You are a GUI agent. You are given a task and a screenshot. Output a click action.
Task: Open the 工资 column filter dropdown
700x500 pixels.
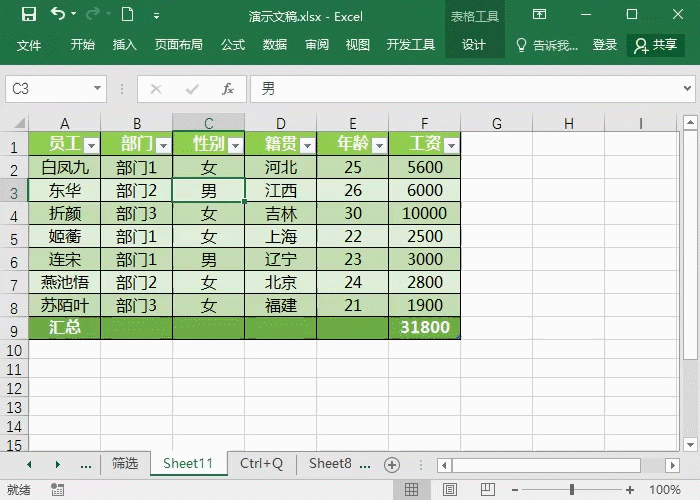451,146
